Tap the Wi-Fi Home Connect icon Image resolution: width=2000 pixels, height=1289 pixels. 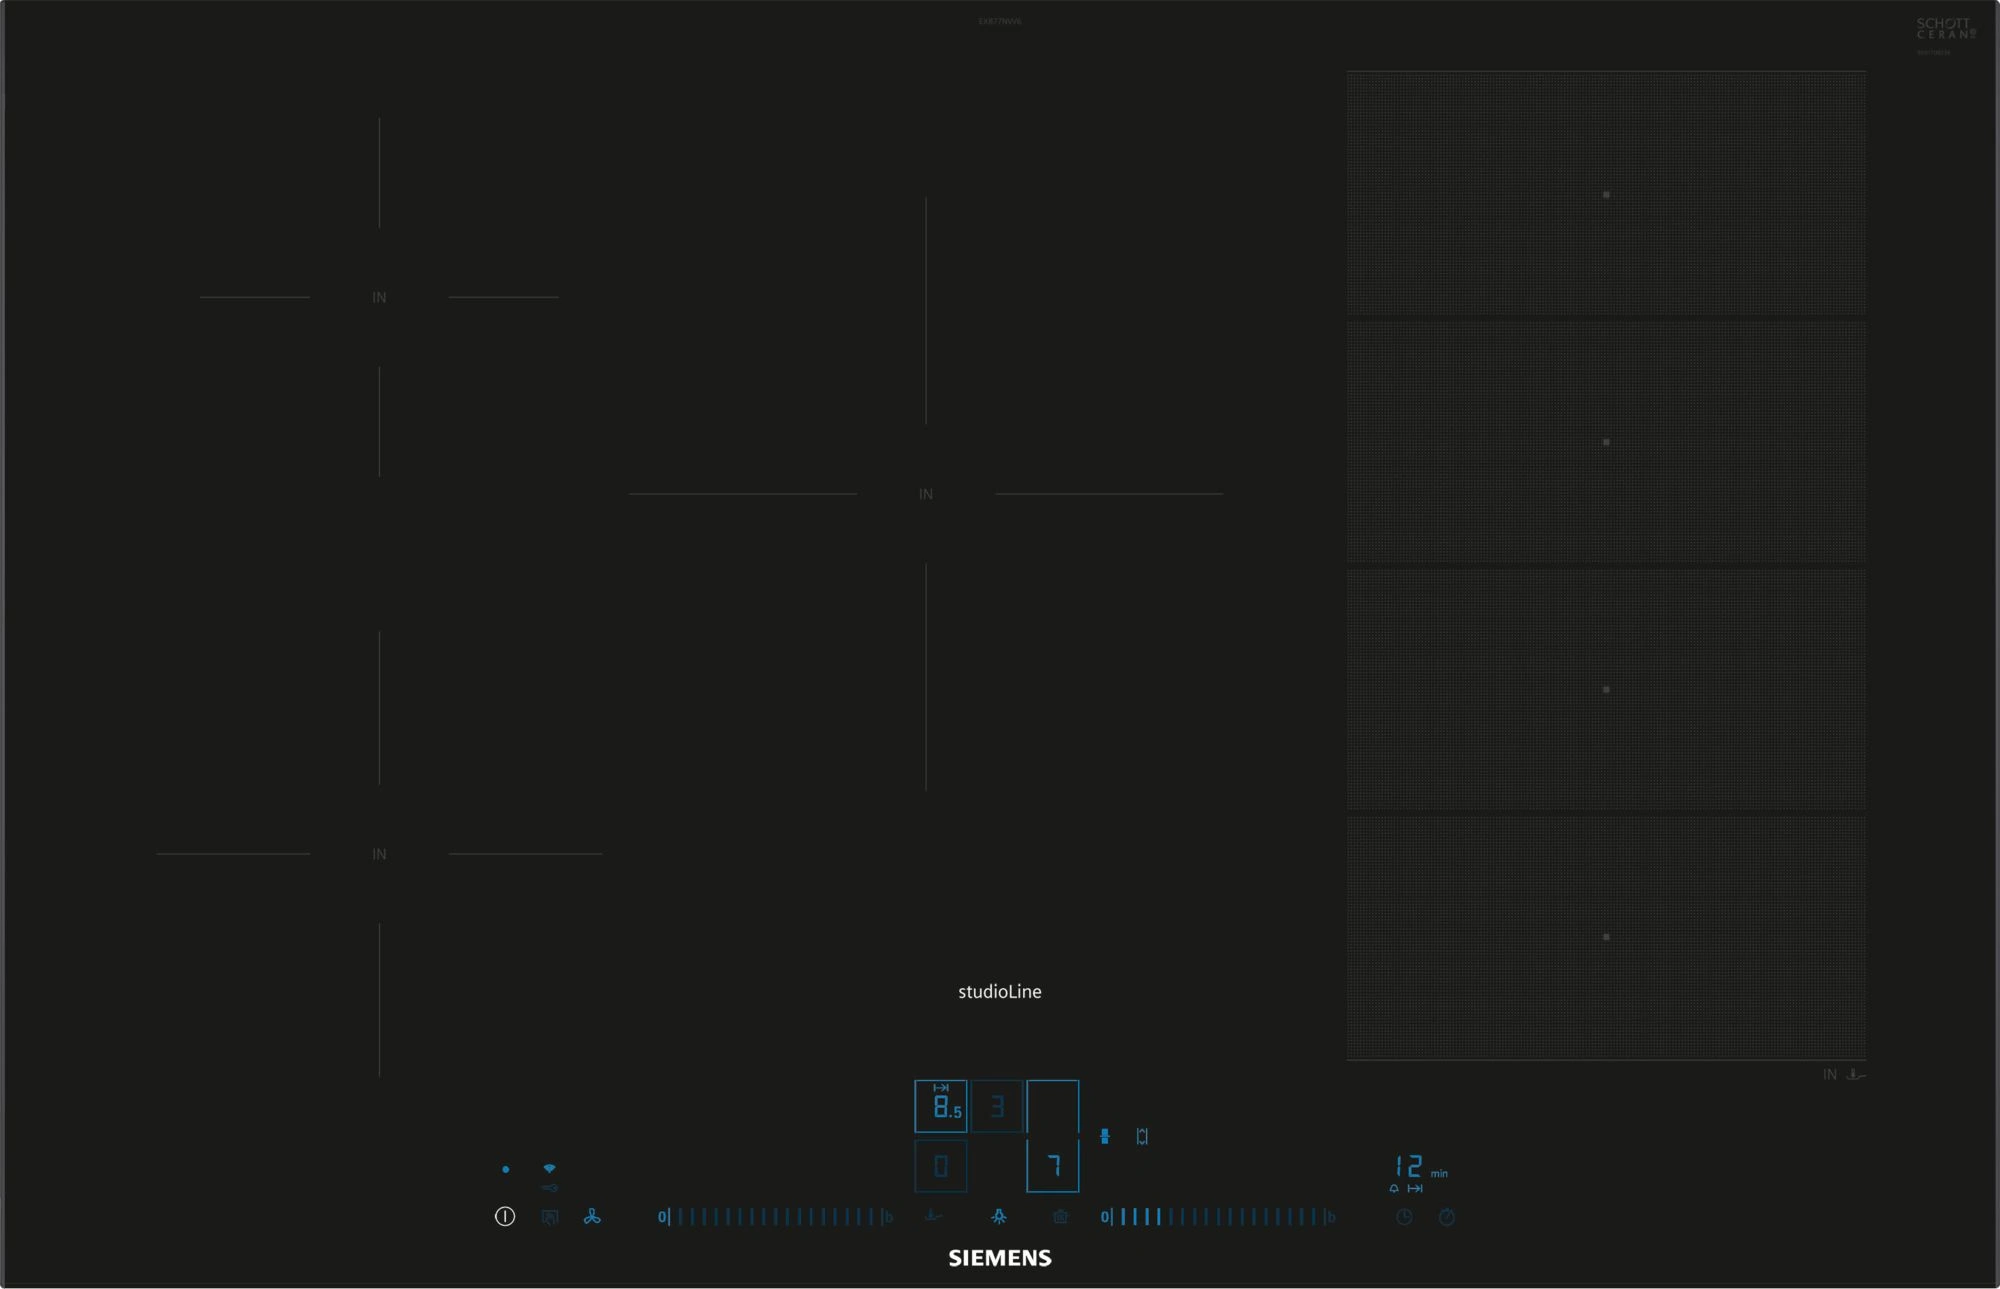click(549, 1168)
